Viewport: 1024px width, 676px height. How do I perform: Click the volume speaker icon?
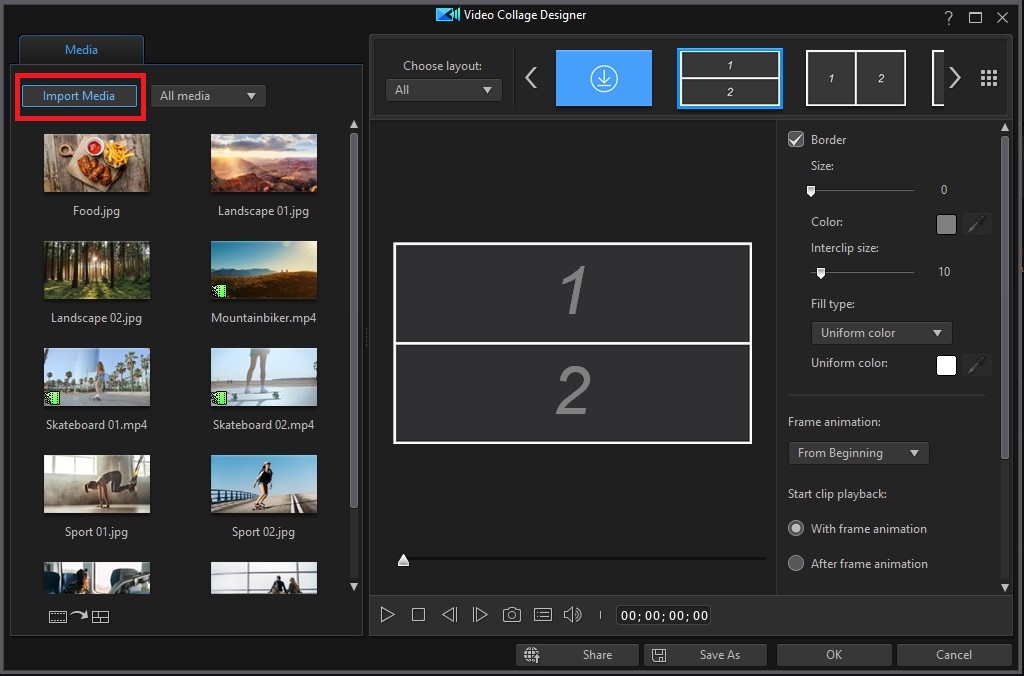pos(573,615)
